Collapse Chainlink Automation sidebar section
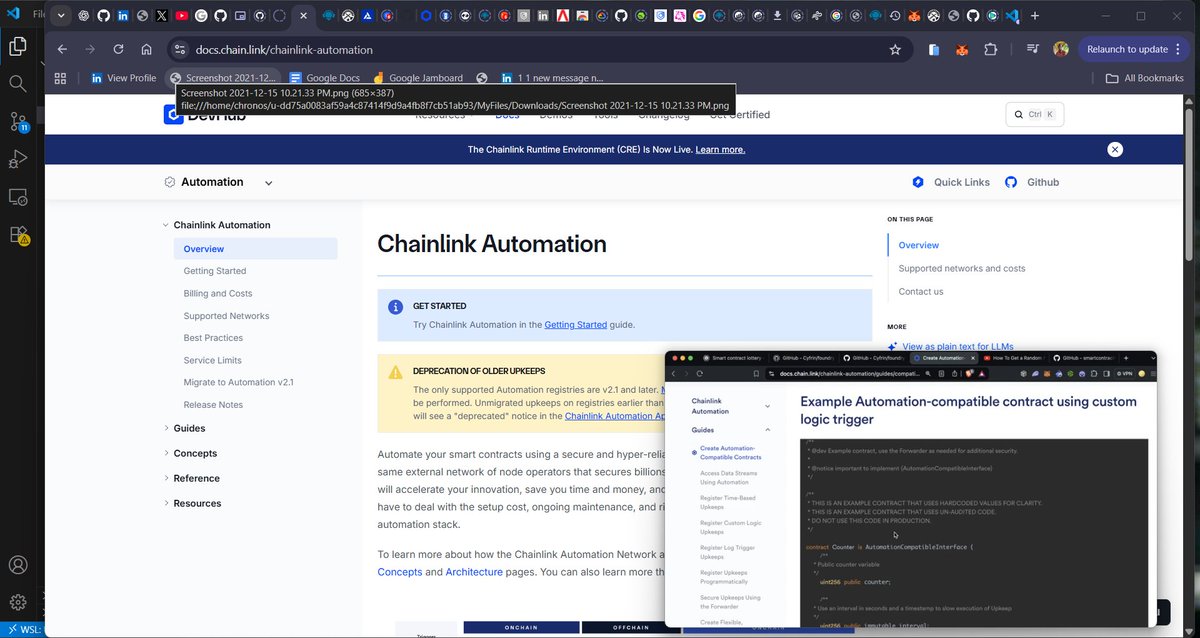 click(166, 225)
